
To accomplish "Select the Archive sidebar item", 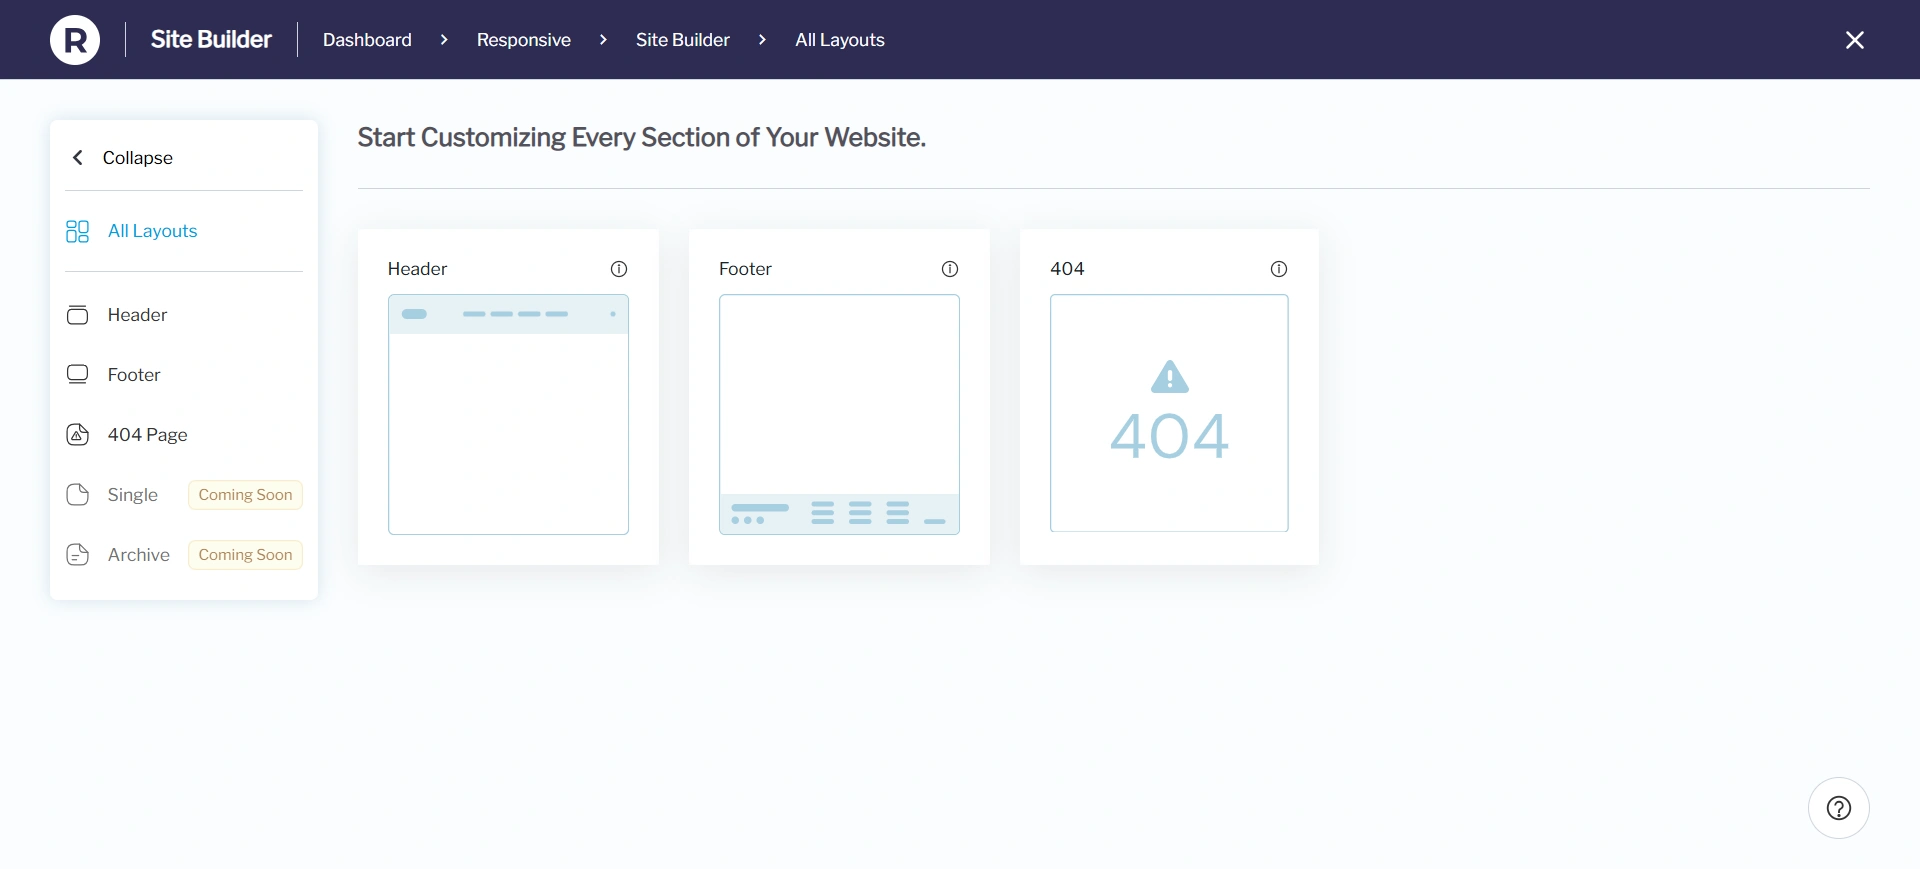I will pyautogui.click(x=138, y=555).
